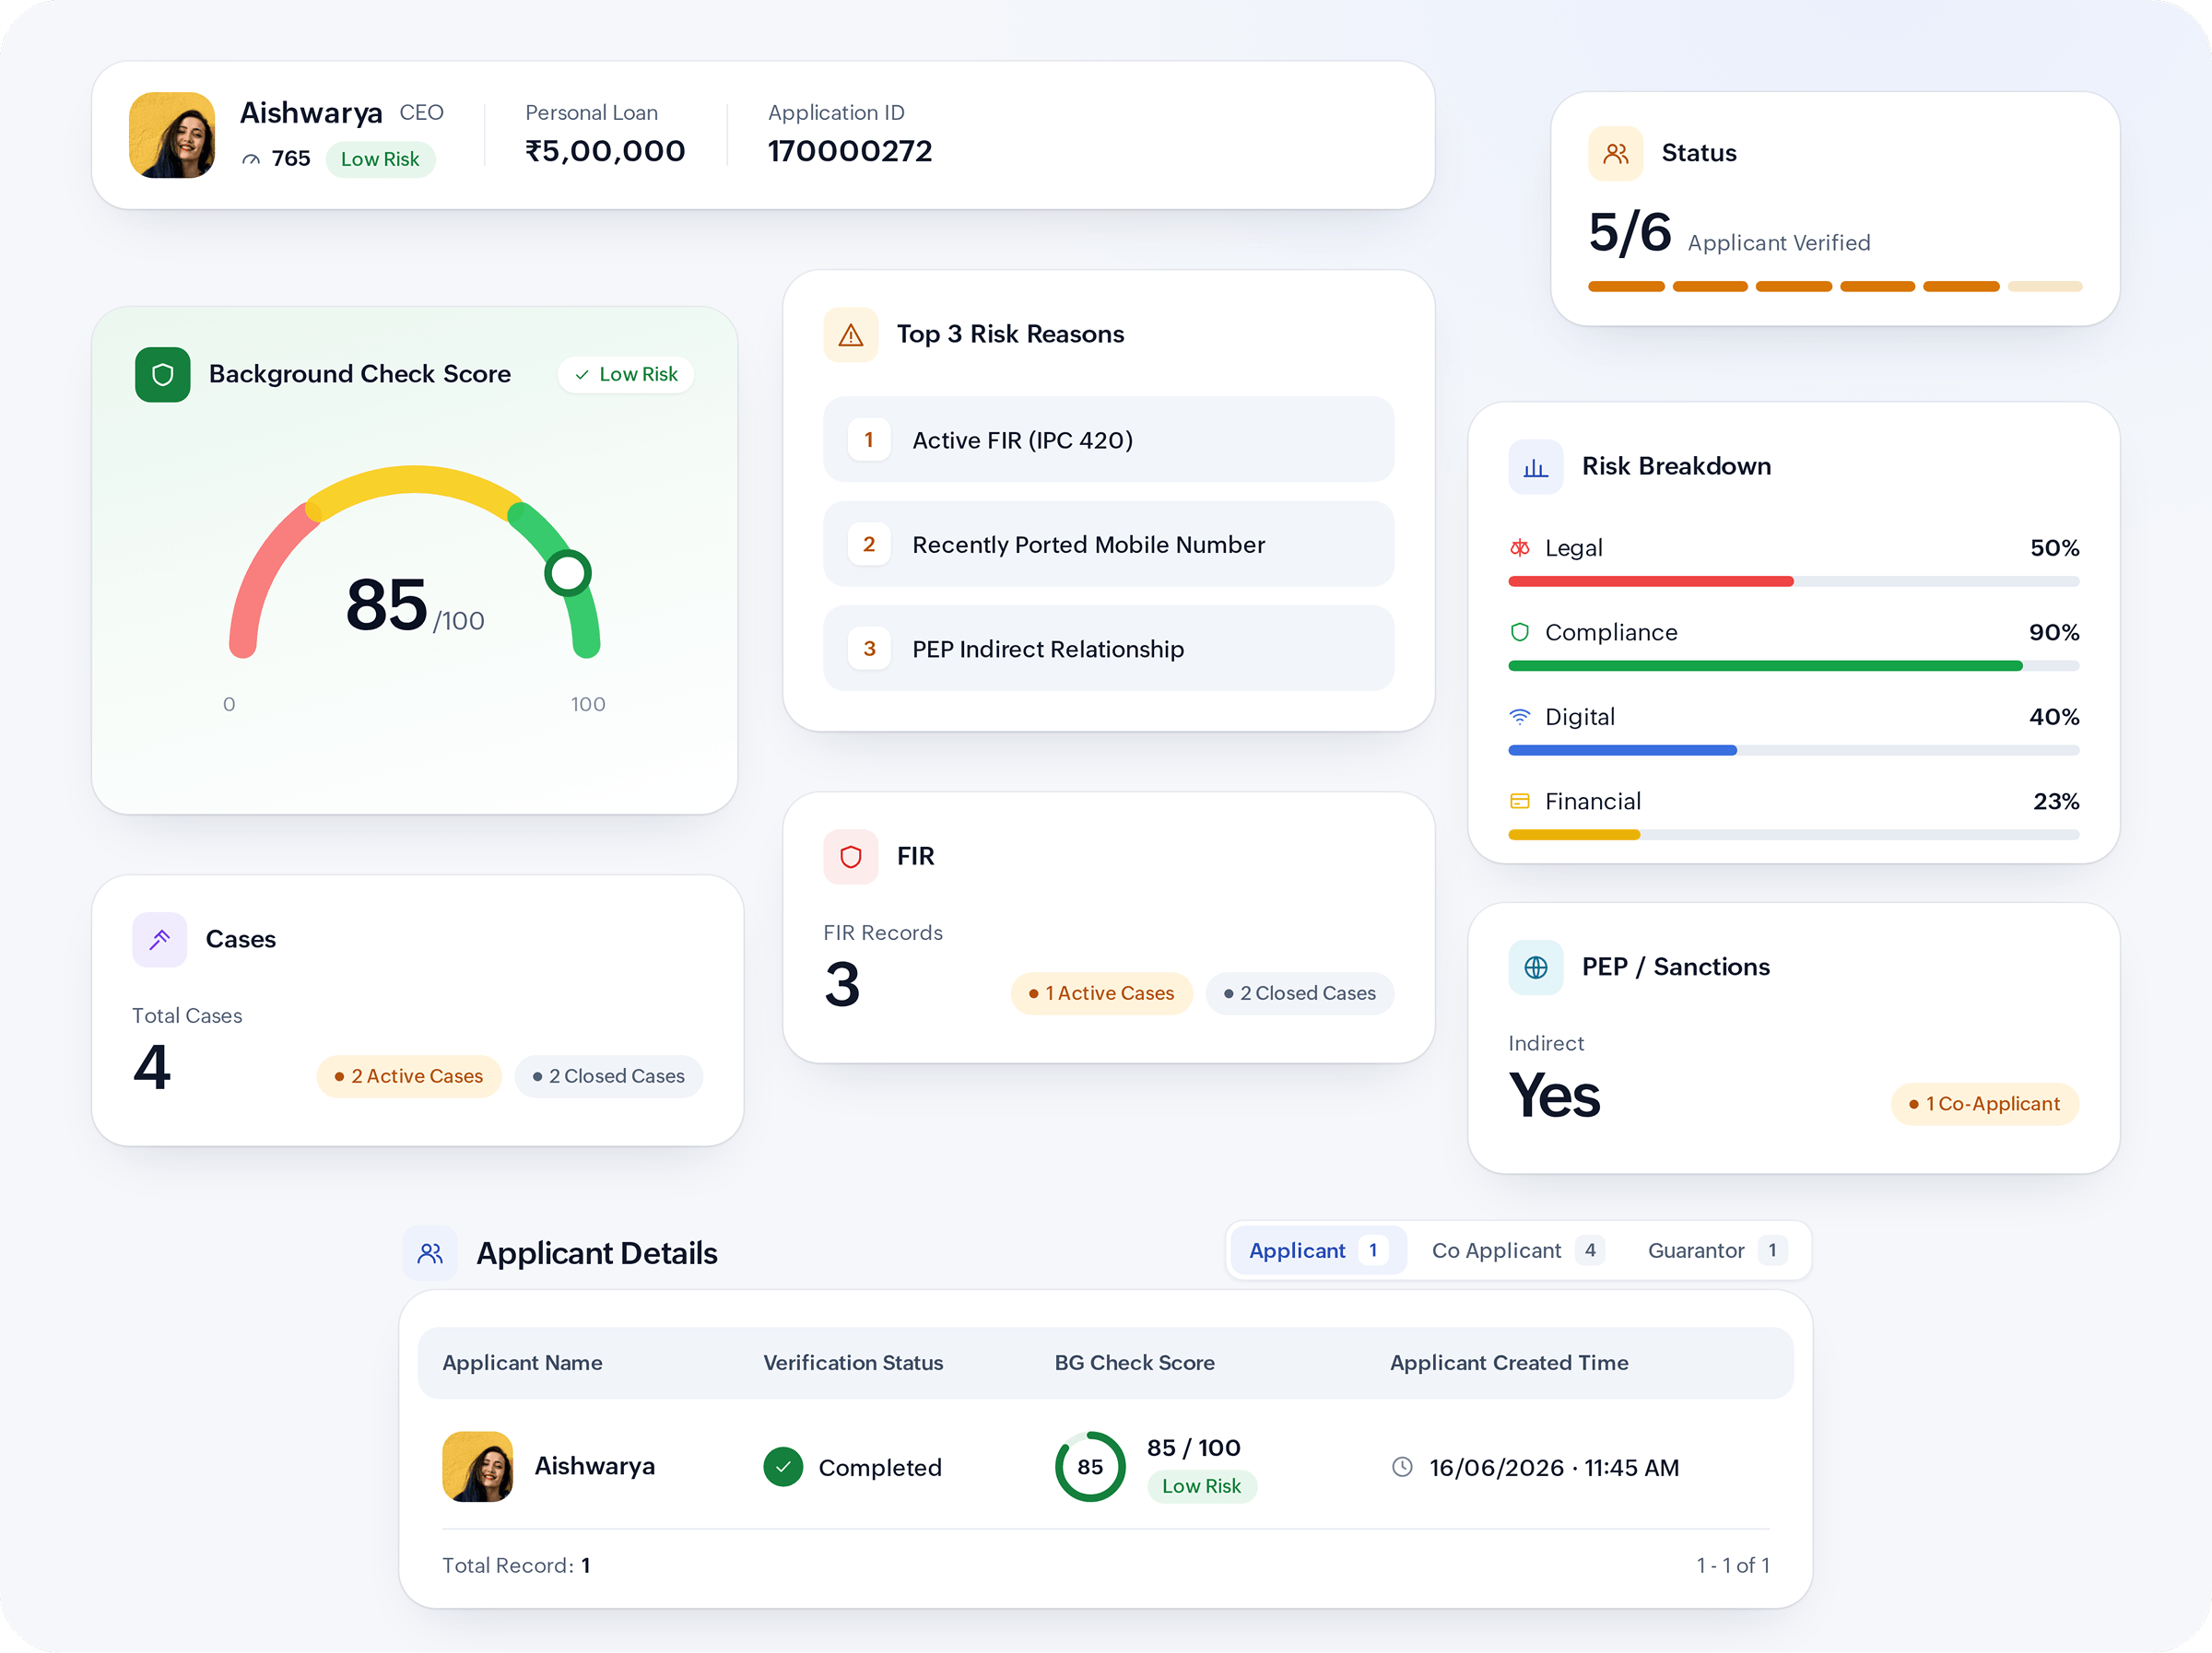Switch to the Guarantor tab
The height and width of the screenshot is (1653, 2212).
tap(1716, 1250)
